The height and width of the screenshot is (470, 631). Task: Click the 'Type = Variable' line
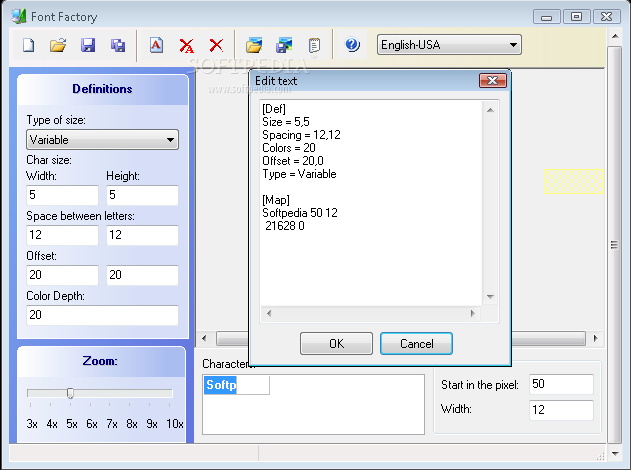tap(299, 174)
